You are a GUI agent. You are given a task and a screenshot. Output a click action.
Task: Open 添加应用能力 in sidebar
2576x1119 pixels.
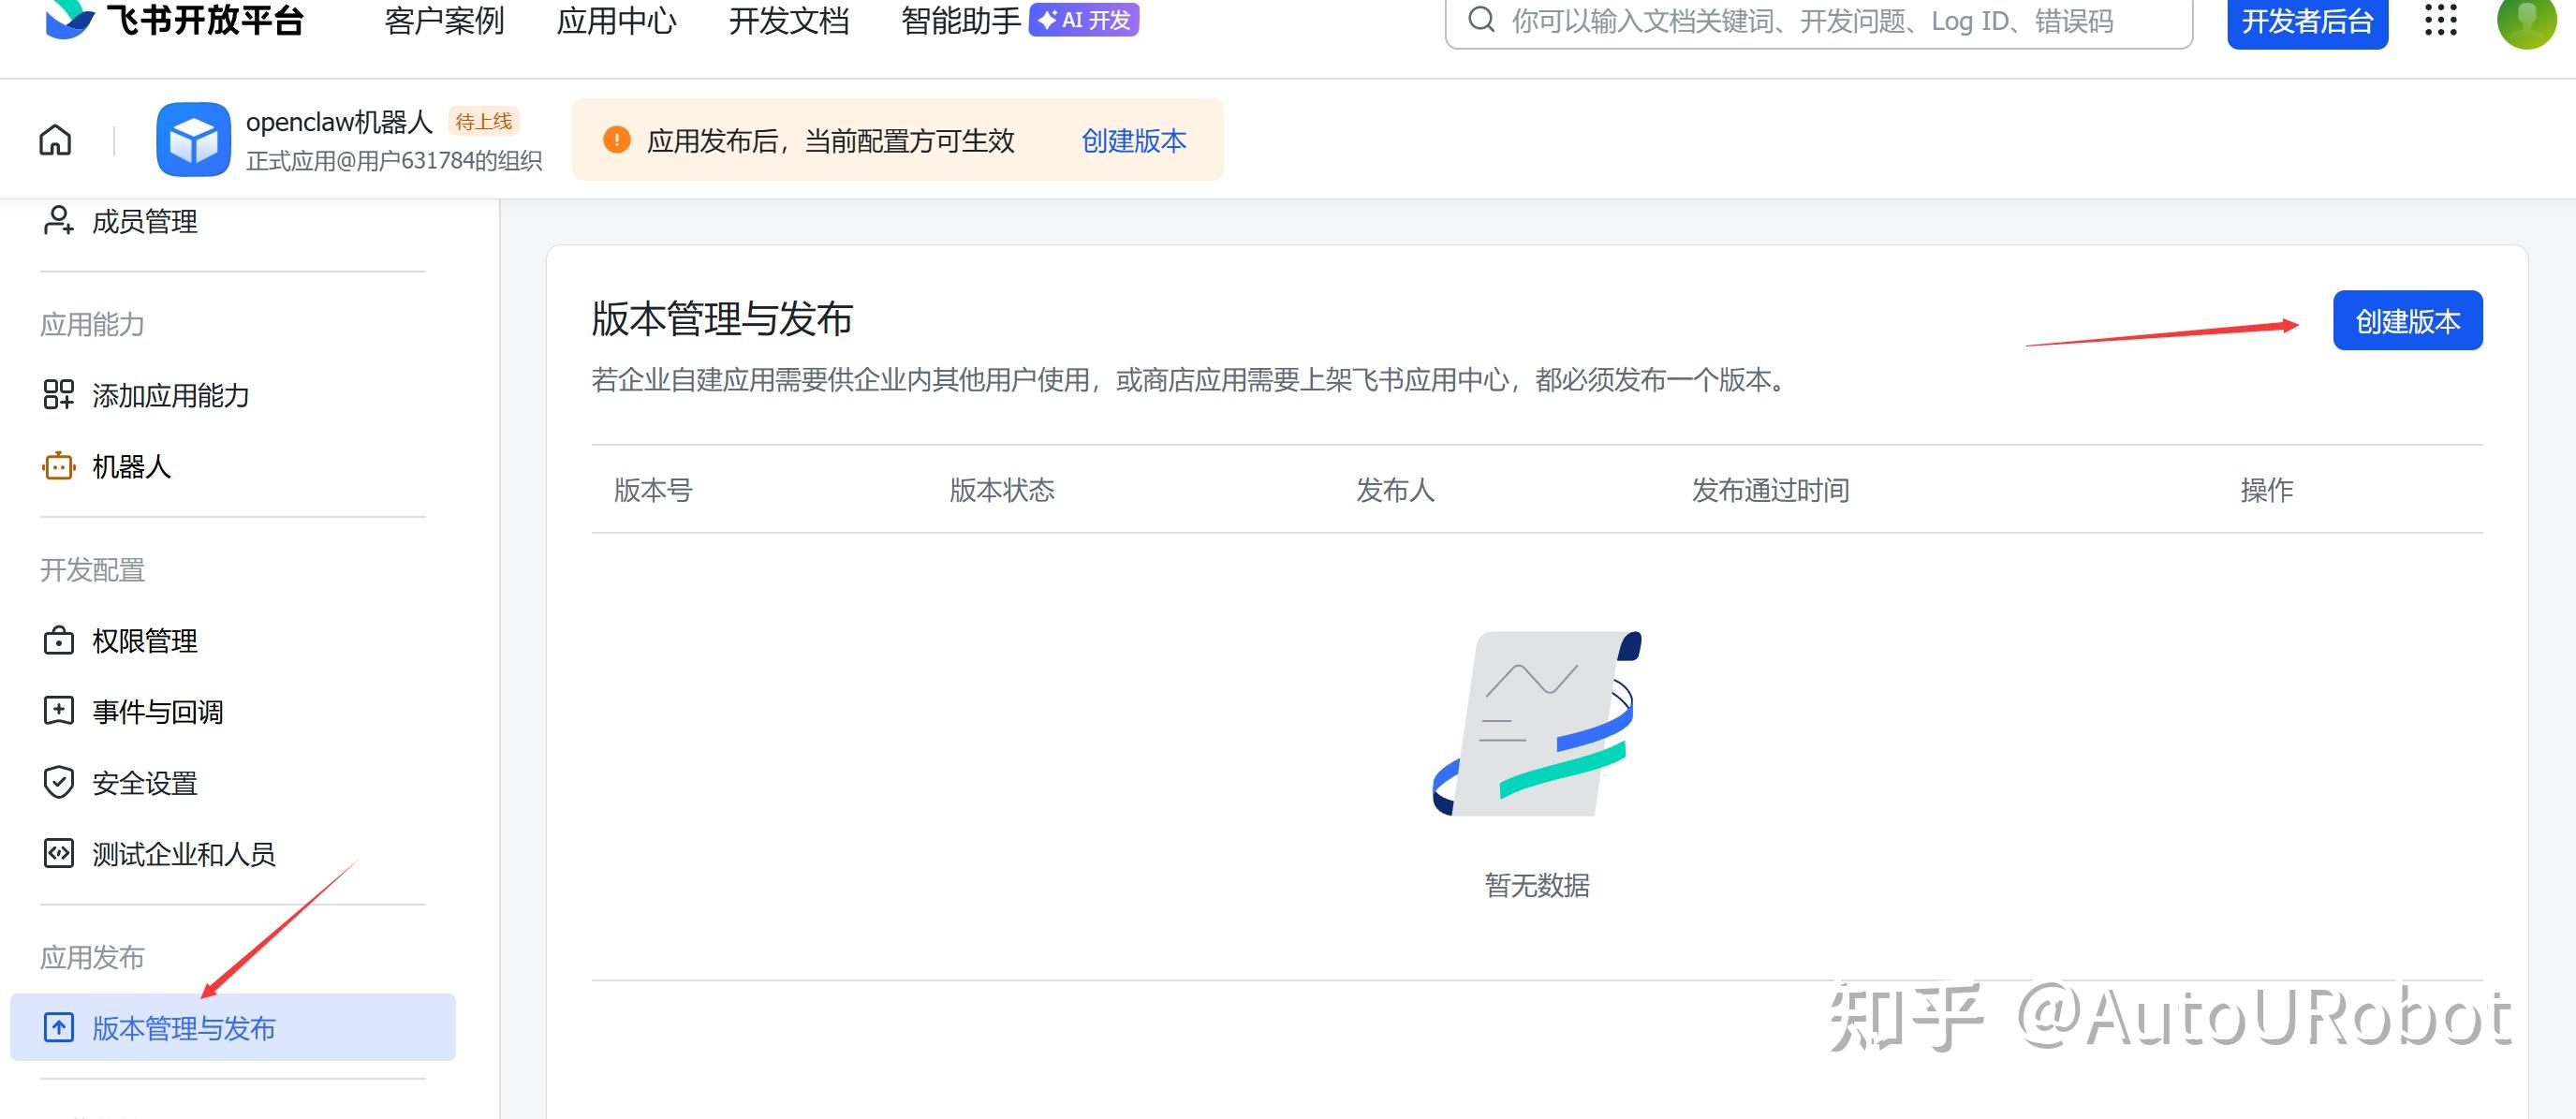(170, 395)
